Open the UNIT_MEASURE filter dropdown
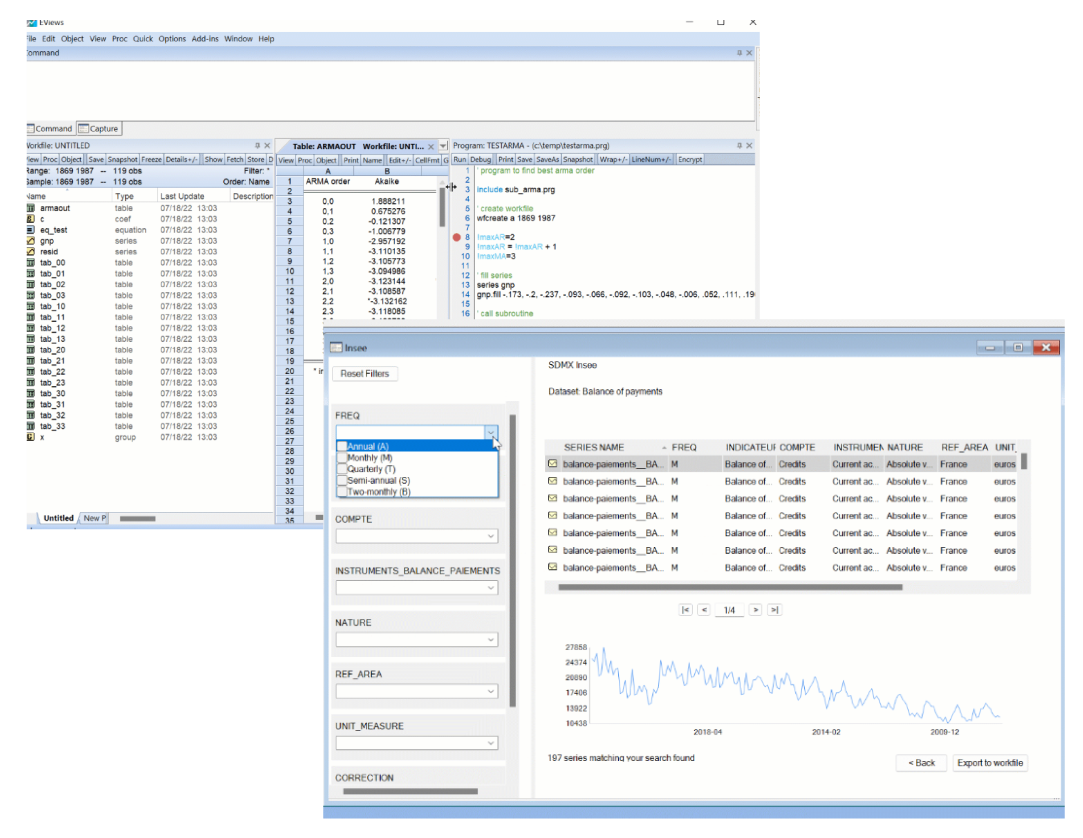Screen dimensions: 1083x838 [x=491, y=743]
